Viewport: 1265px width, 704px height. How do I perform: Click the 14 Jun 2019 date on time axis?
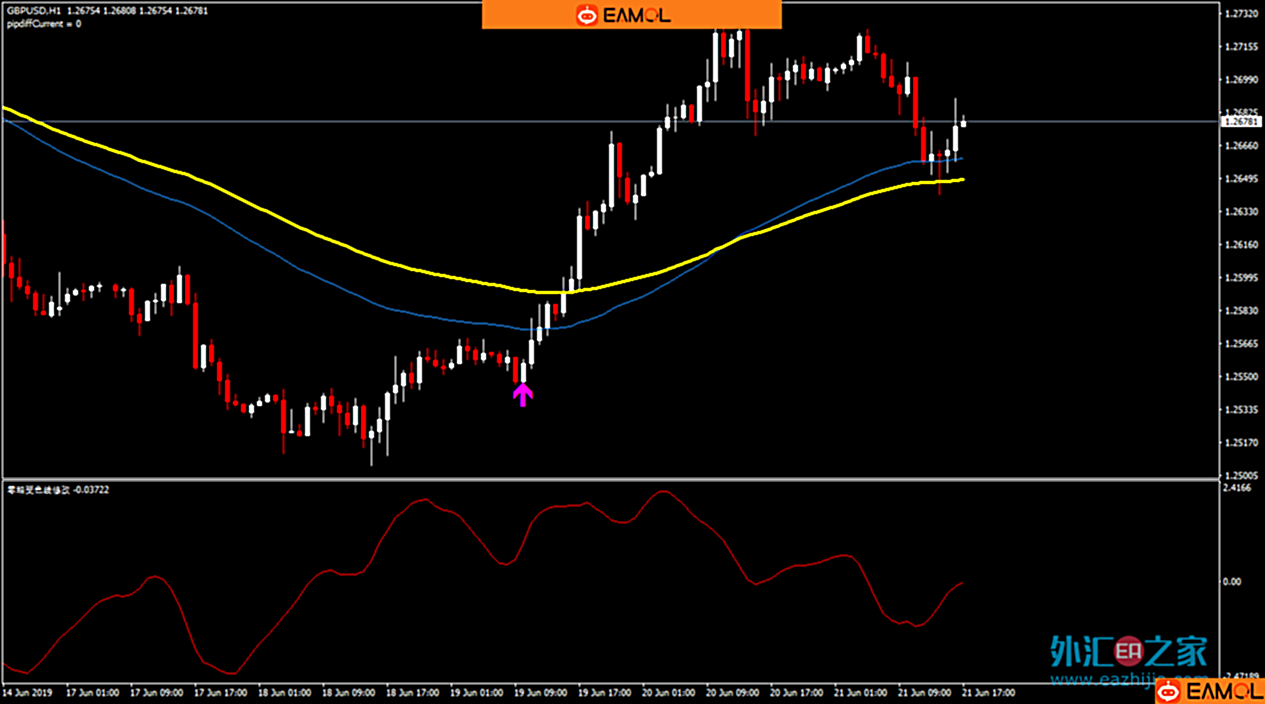(26, 692)
